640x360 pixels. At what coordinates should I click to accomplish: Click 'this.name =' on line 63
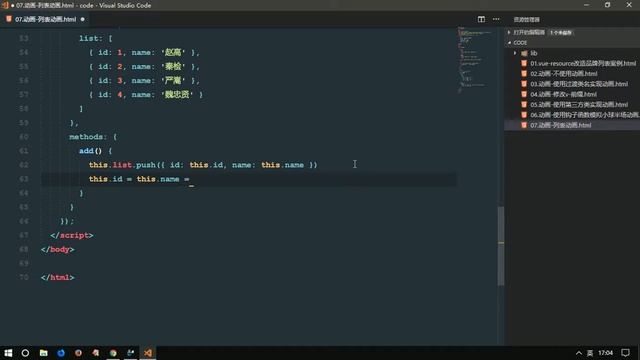[162, 179]
